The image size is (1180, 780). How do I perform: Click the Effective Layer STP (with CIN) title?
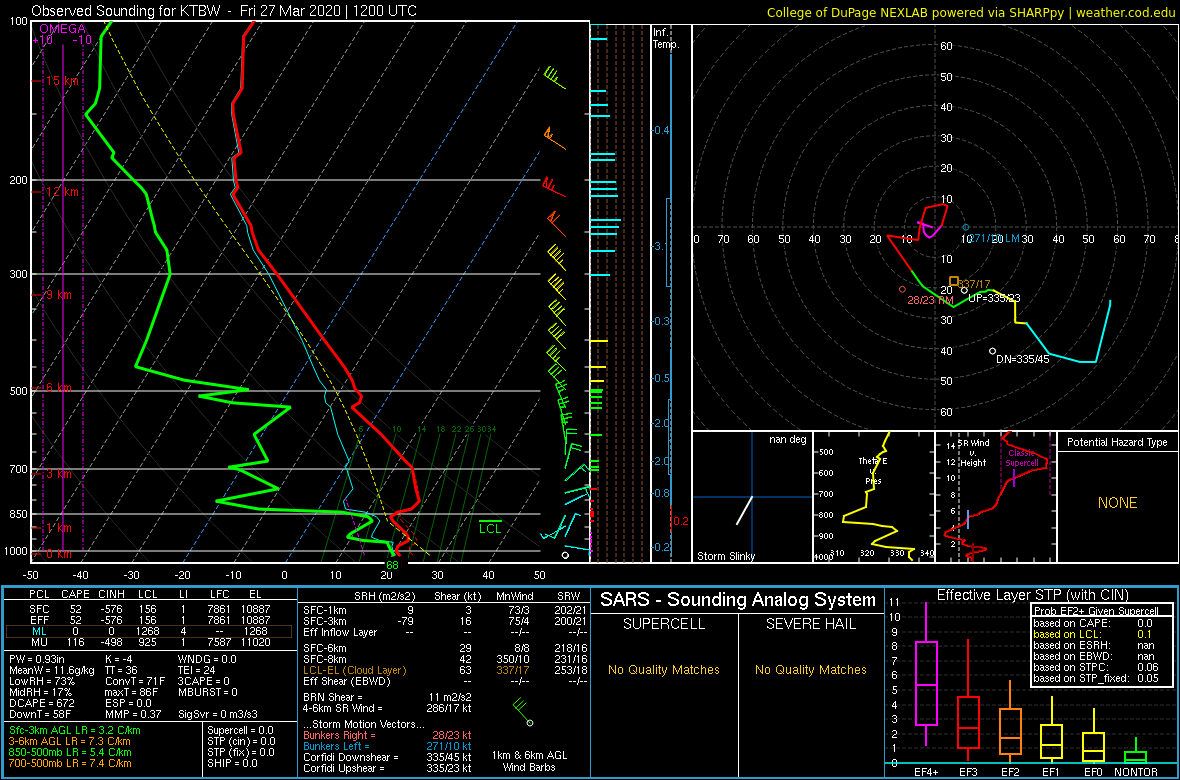point(1031,595)
